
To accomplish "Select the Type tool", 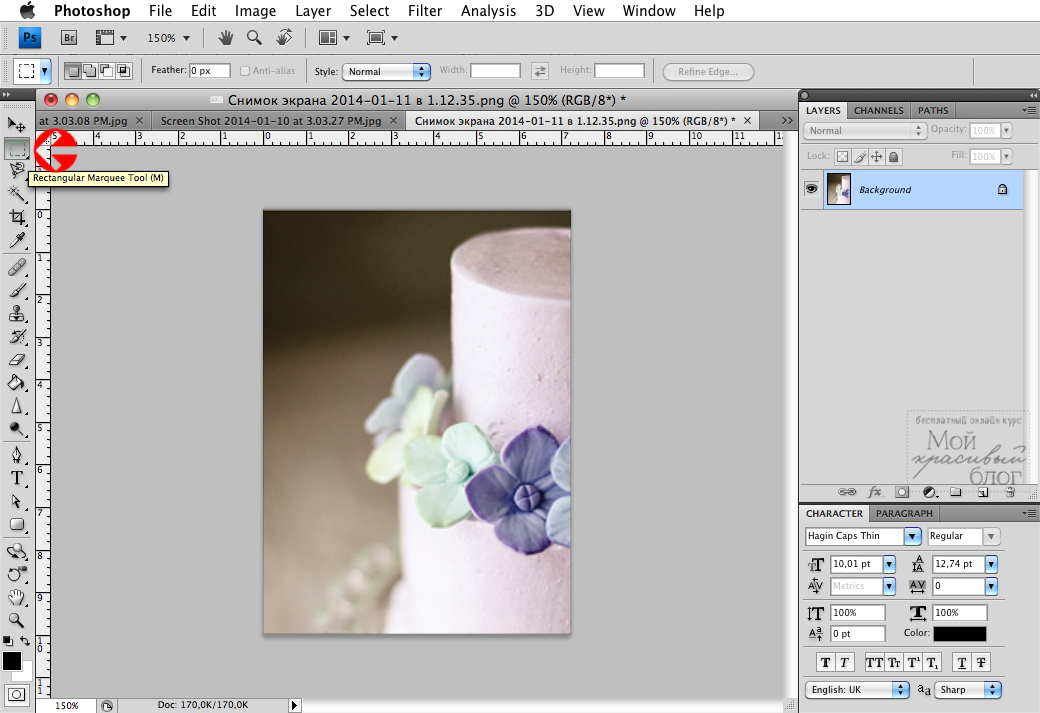I will pos(17,478).
